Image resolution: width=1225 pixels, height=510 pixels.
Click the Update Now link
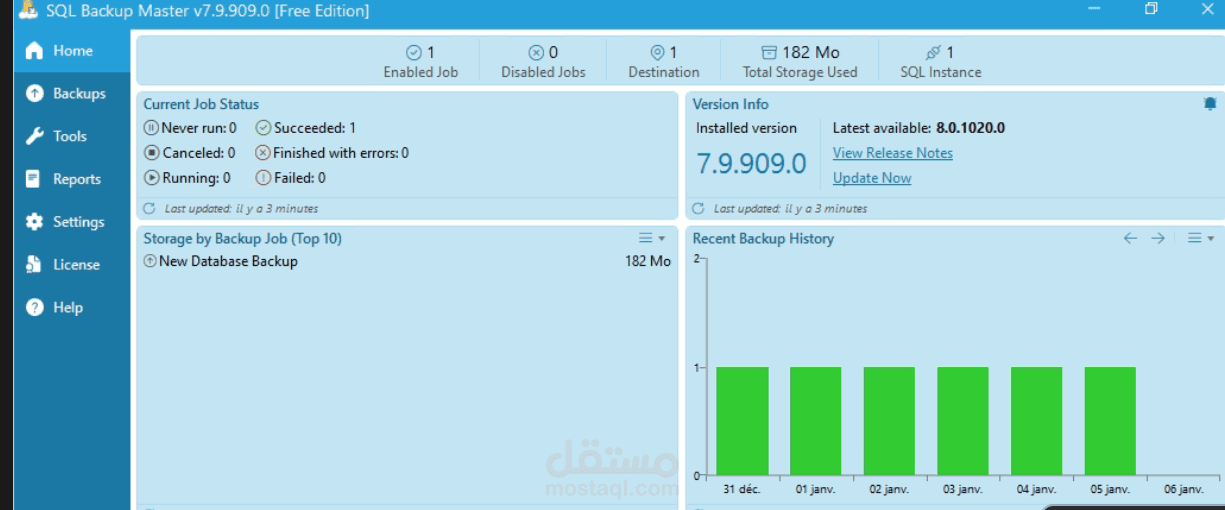(872, 178)
